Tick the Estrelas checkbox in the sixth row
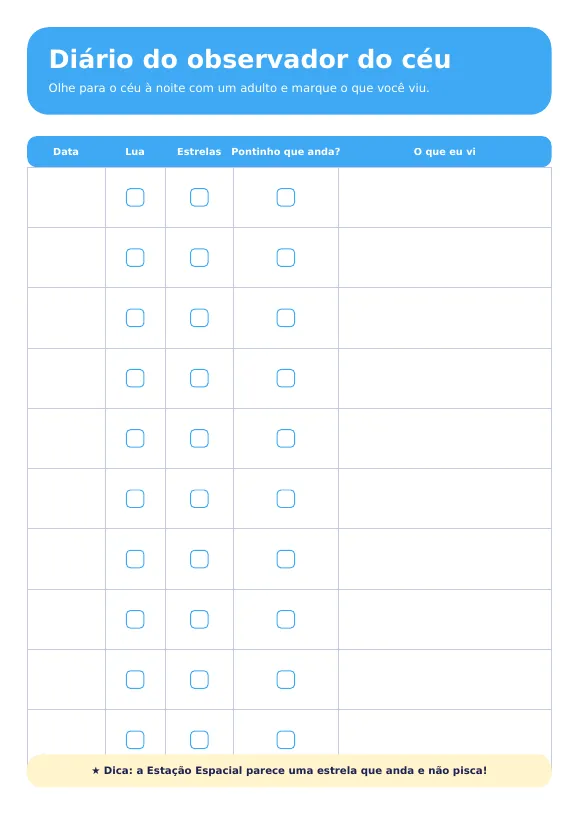This screenshot has height=819, width=579. [x=199, y=499]
